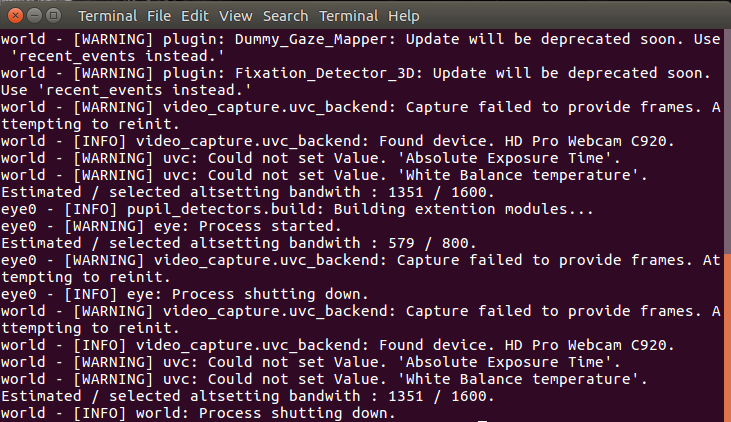Viewport: 731px width, 422px height.
Task: Maximize the Terminal window
Action: point(54,16)
